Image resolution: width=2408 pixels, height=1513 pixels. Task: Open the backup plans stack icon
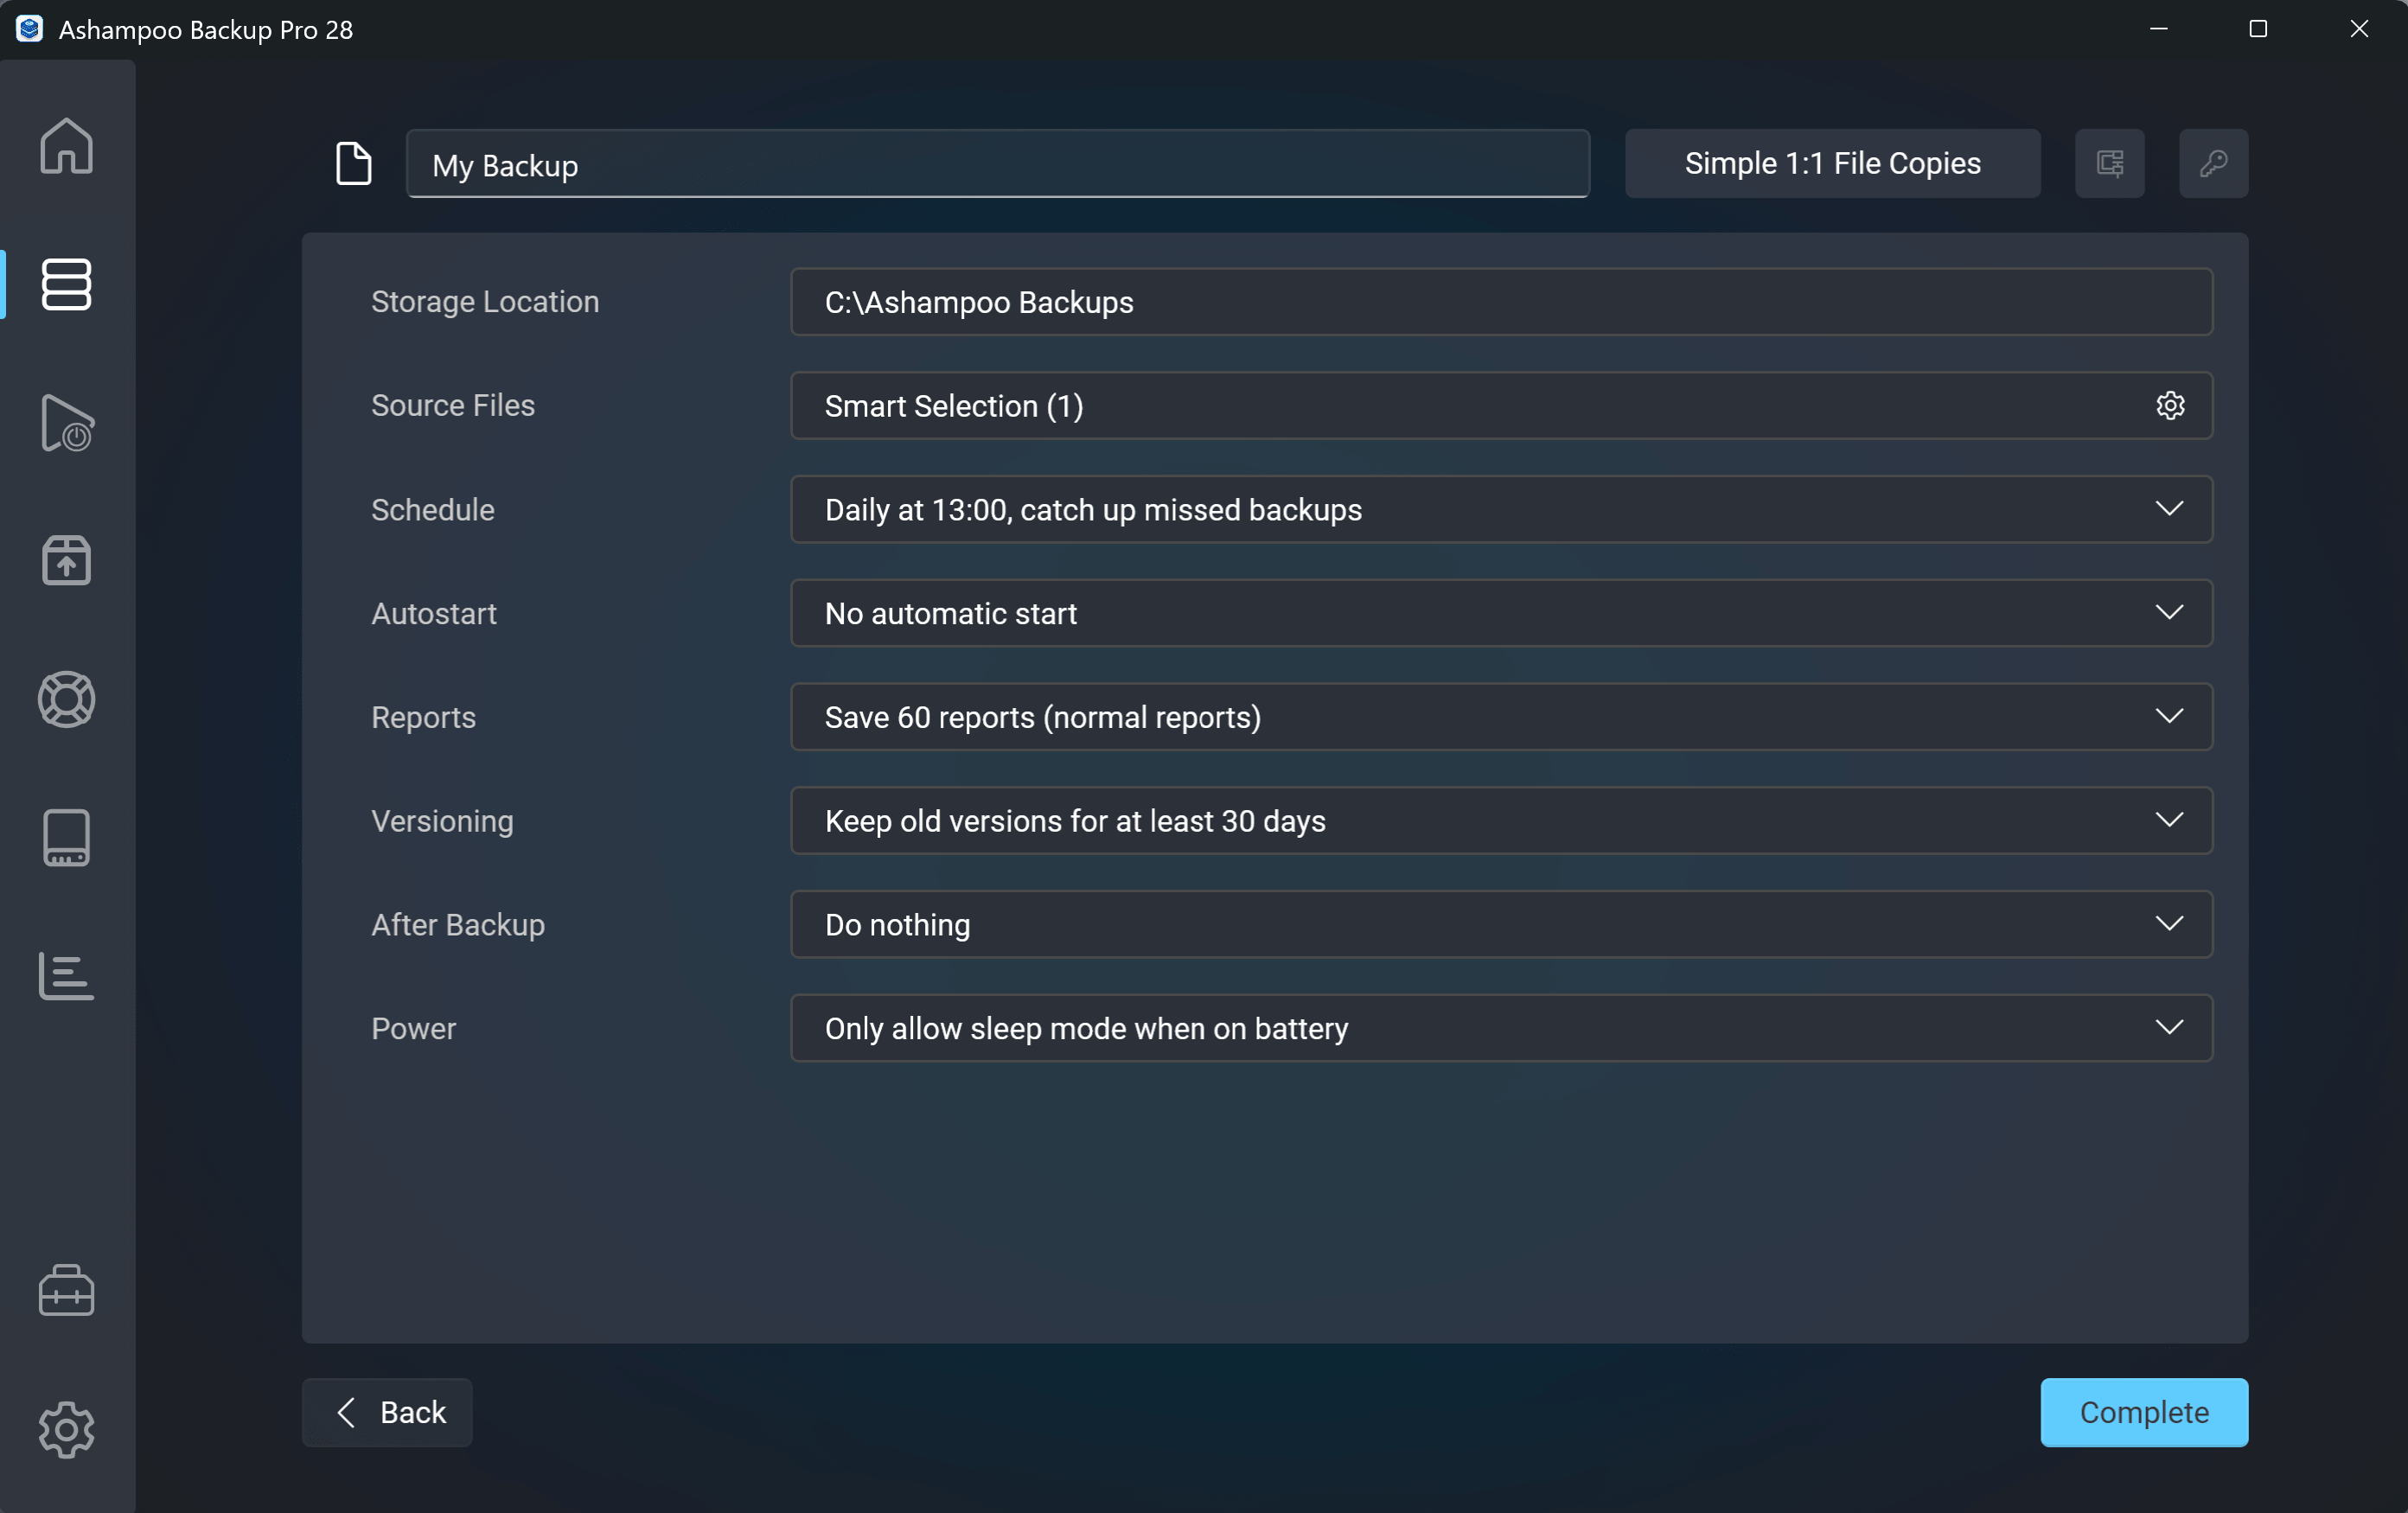[x=67, y=284]
